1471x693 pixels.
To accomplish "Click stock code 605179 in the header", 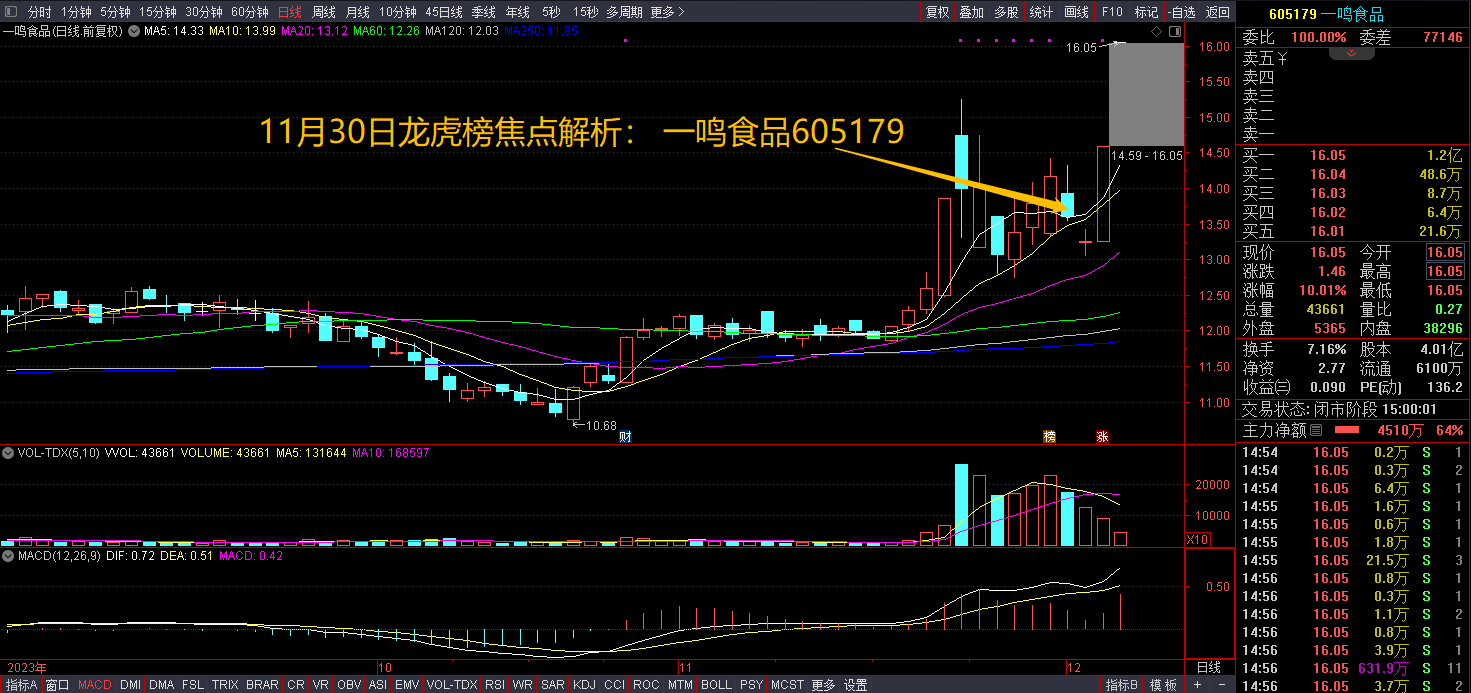I will tap(1292, 14).
